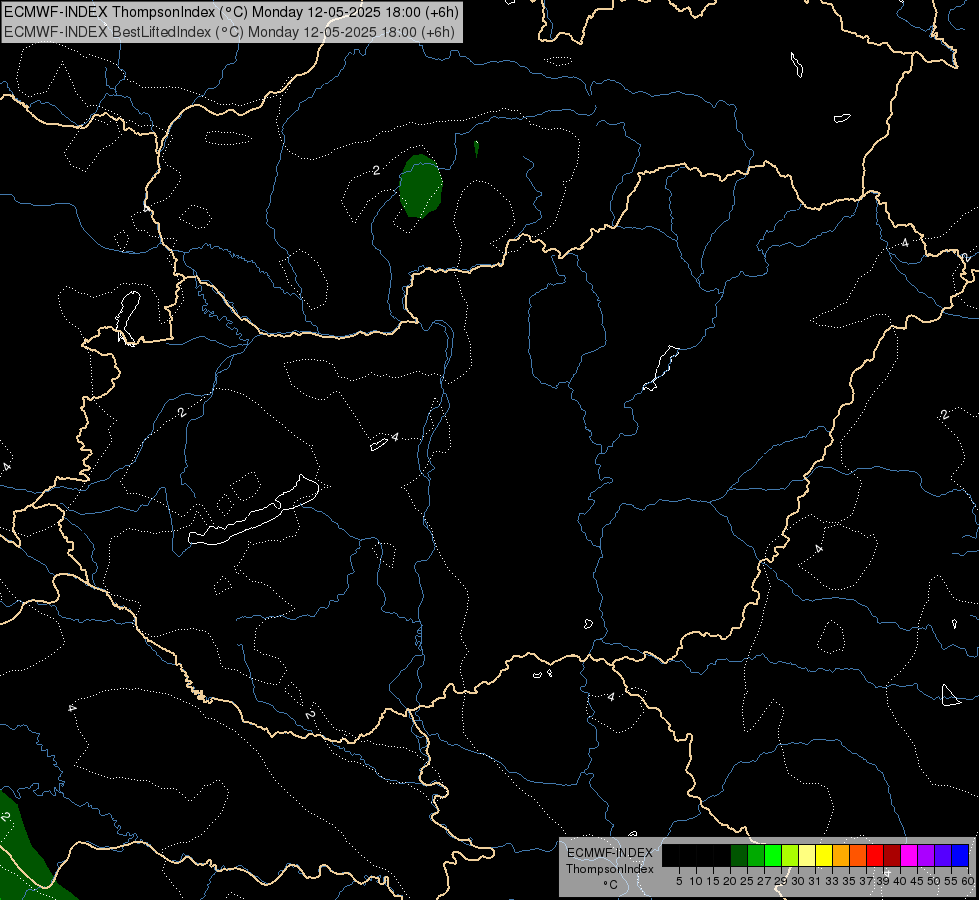
Task: Click legend tick value 10
Action: pyautogui.click(x=696, y=881)
